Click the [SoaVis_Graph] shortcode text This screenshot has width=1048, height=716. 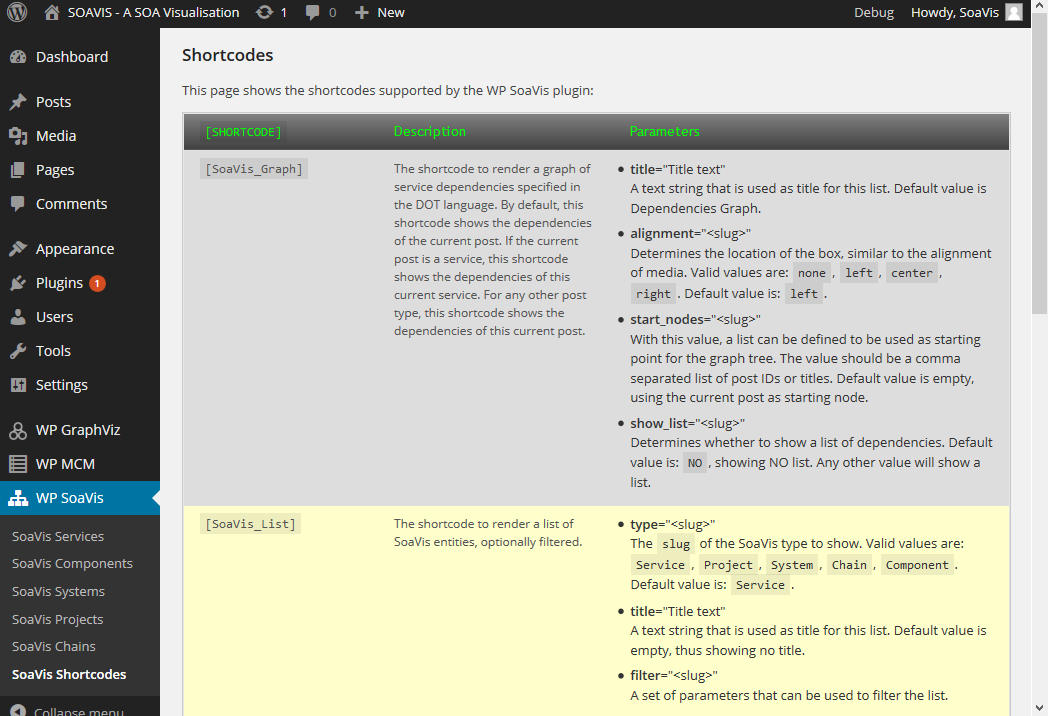[253, 169]
